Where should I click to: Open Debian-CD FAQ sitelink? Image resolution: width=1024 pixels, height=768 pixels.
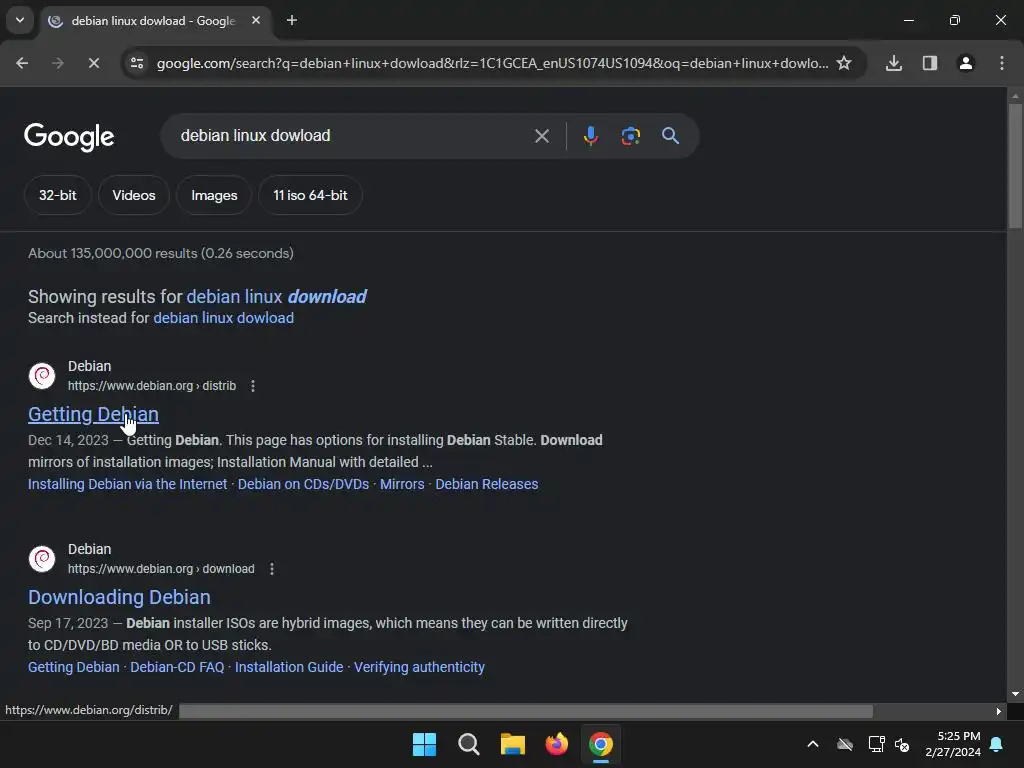click(177, 667)
